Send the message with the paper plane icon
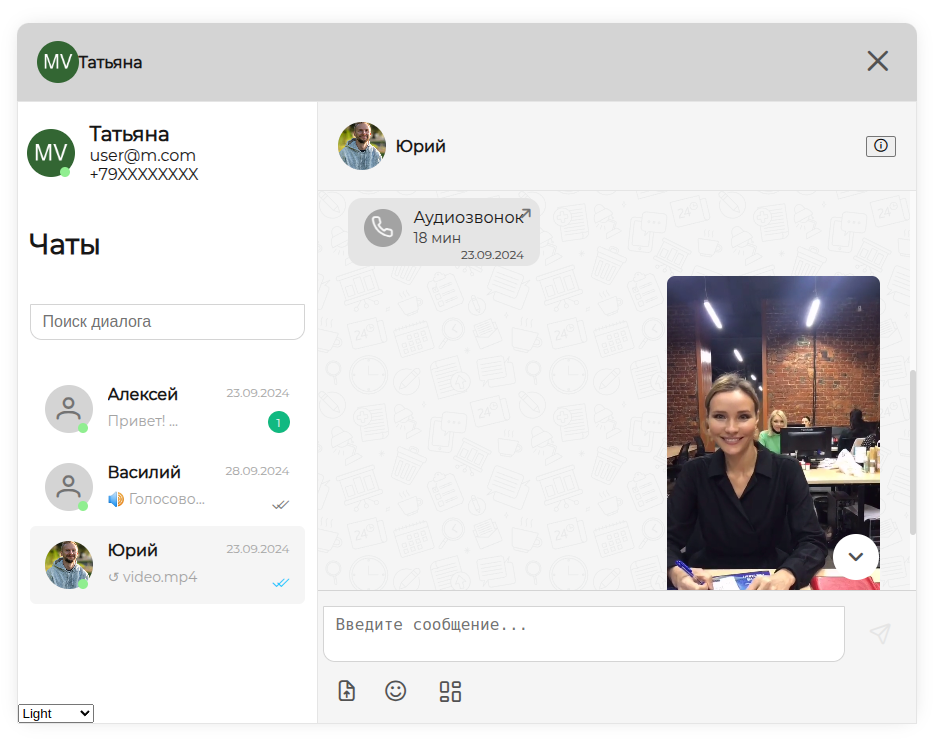The height and width of the screenshot is (746, 942). 880,633
